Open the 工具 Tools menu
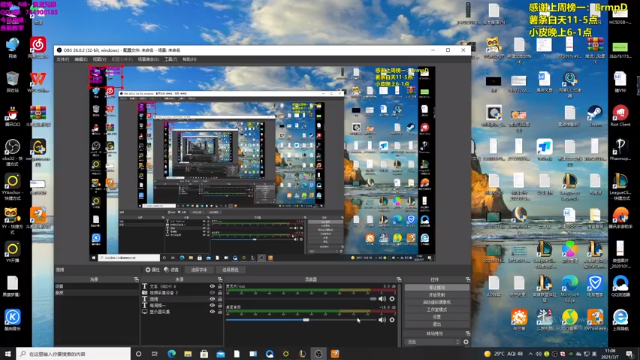 tap(171, 59)
